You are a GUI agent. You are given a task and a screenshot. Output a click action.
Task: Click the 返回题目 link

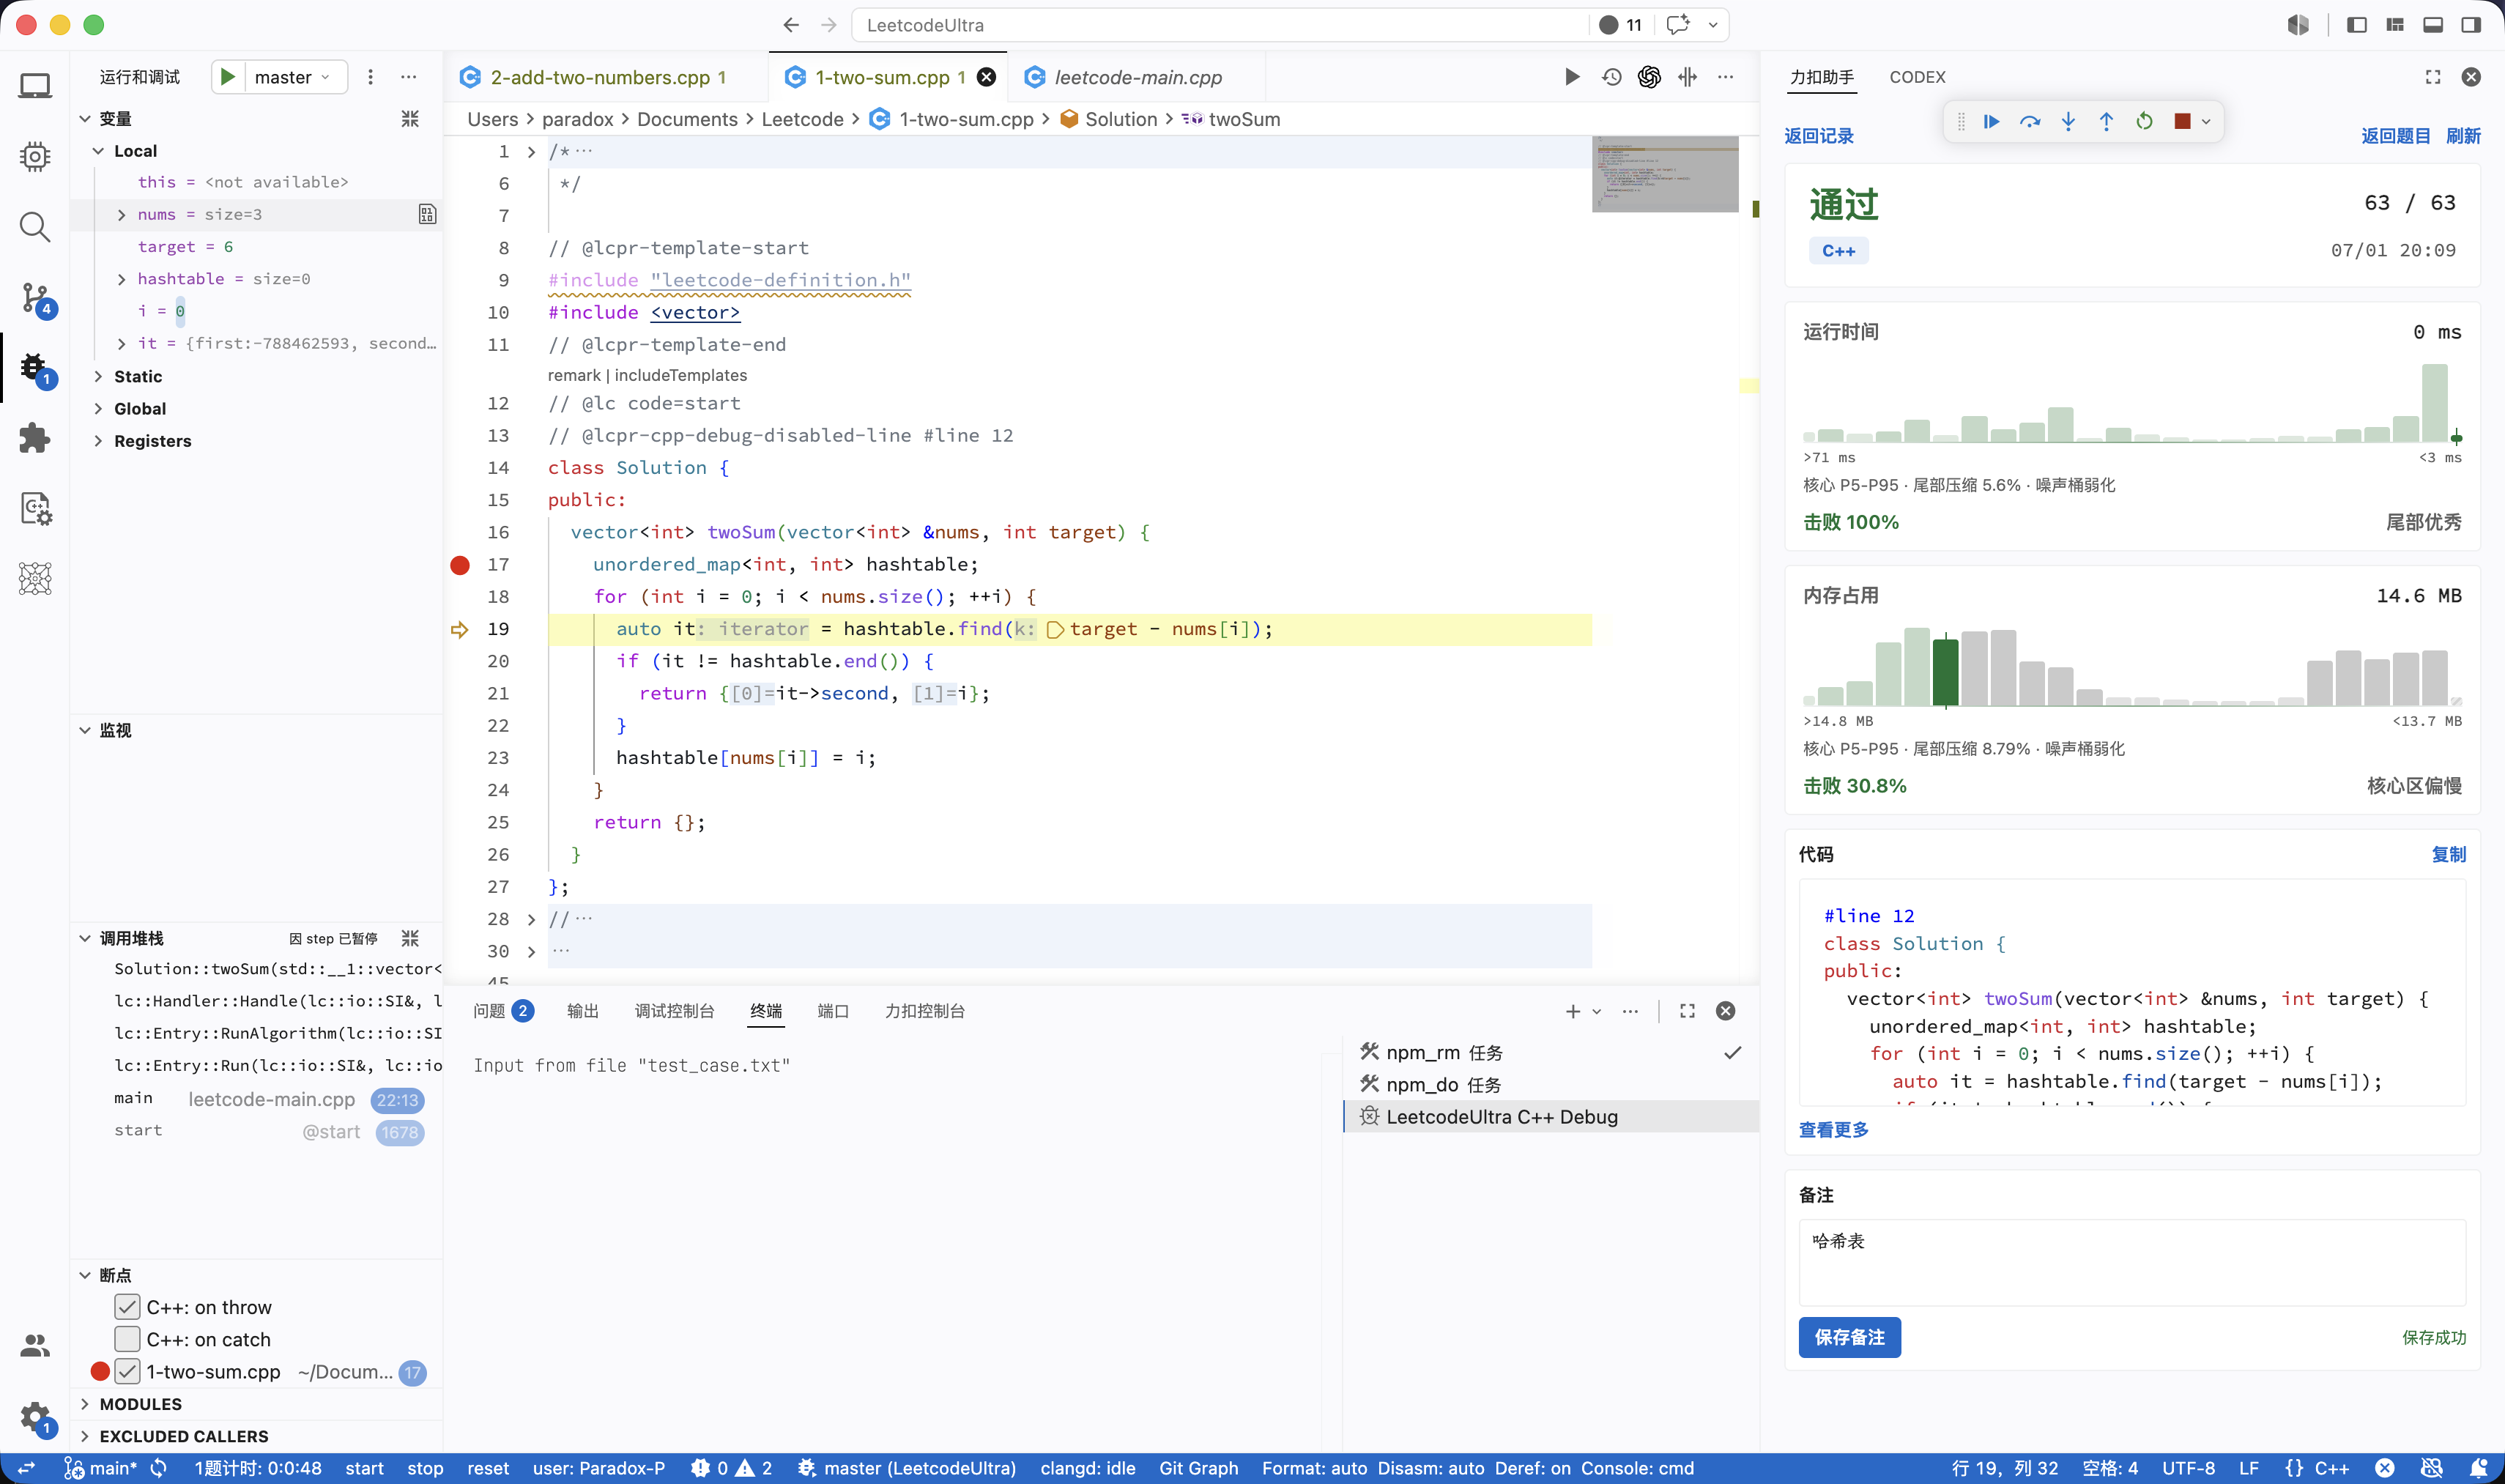click(2395, 136)
